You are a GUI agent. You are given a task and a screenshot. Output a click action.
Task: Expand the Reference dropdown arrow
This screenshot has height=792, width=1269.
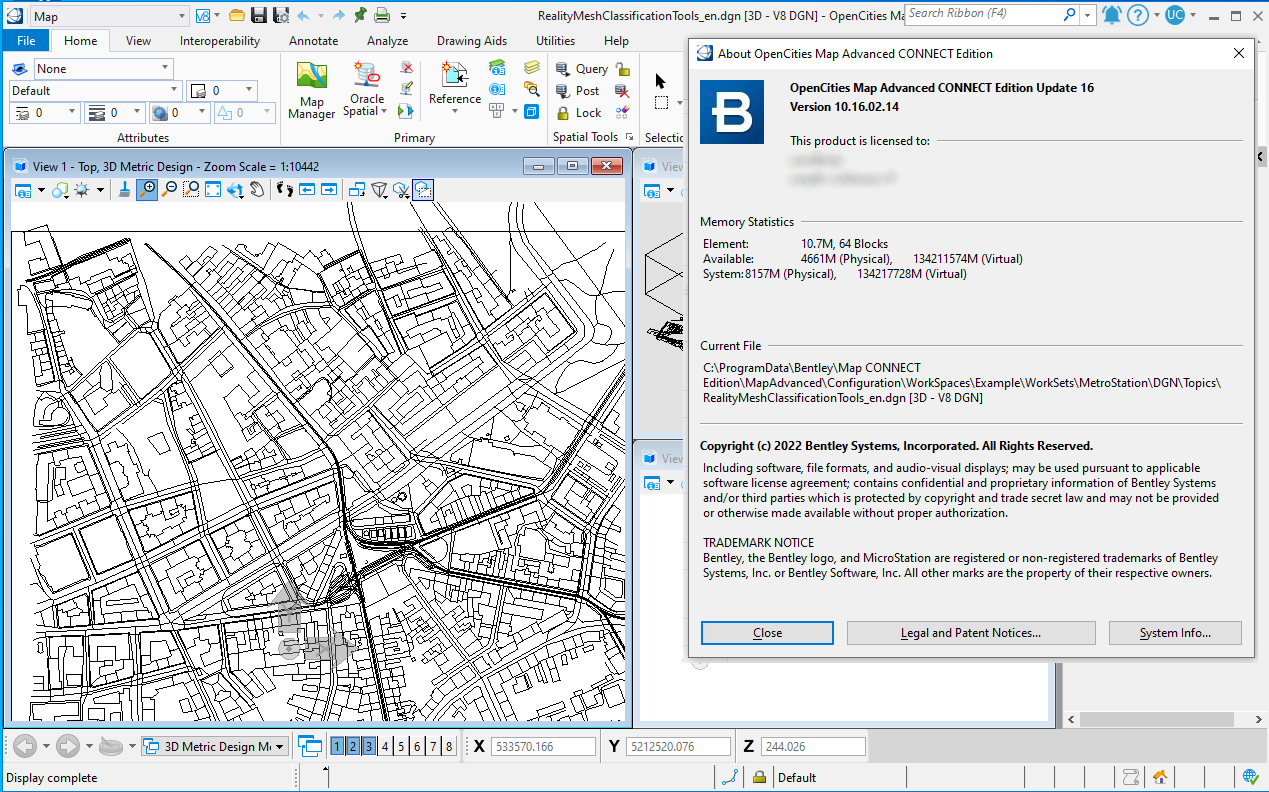click(455, 111)
